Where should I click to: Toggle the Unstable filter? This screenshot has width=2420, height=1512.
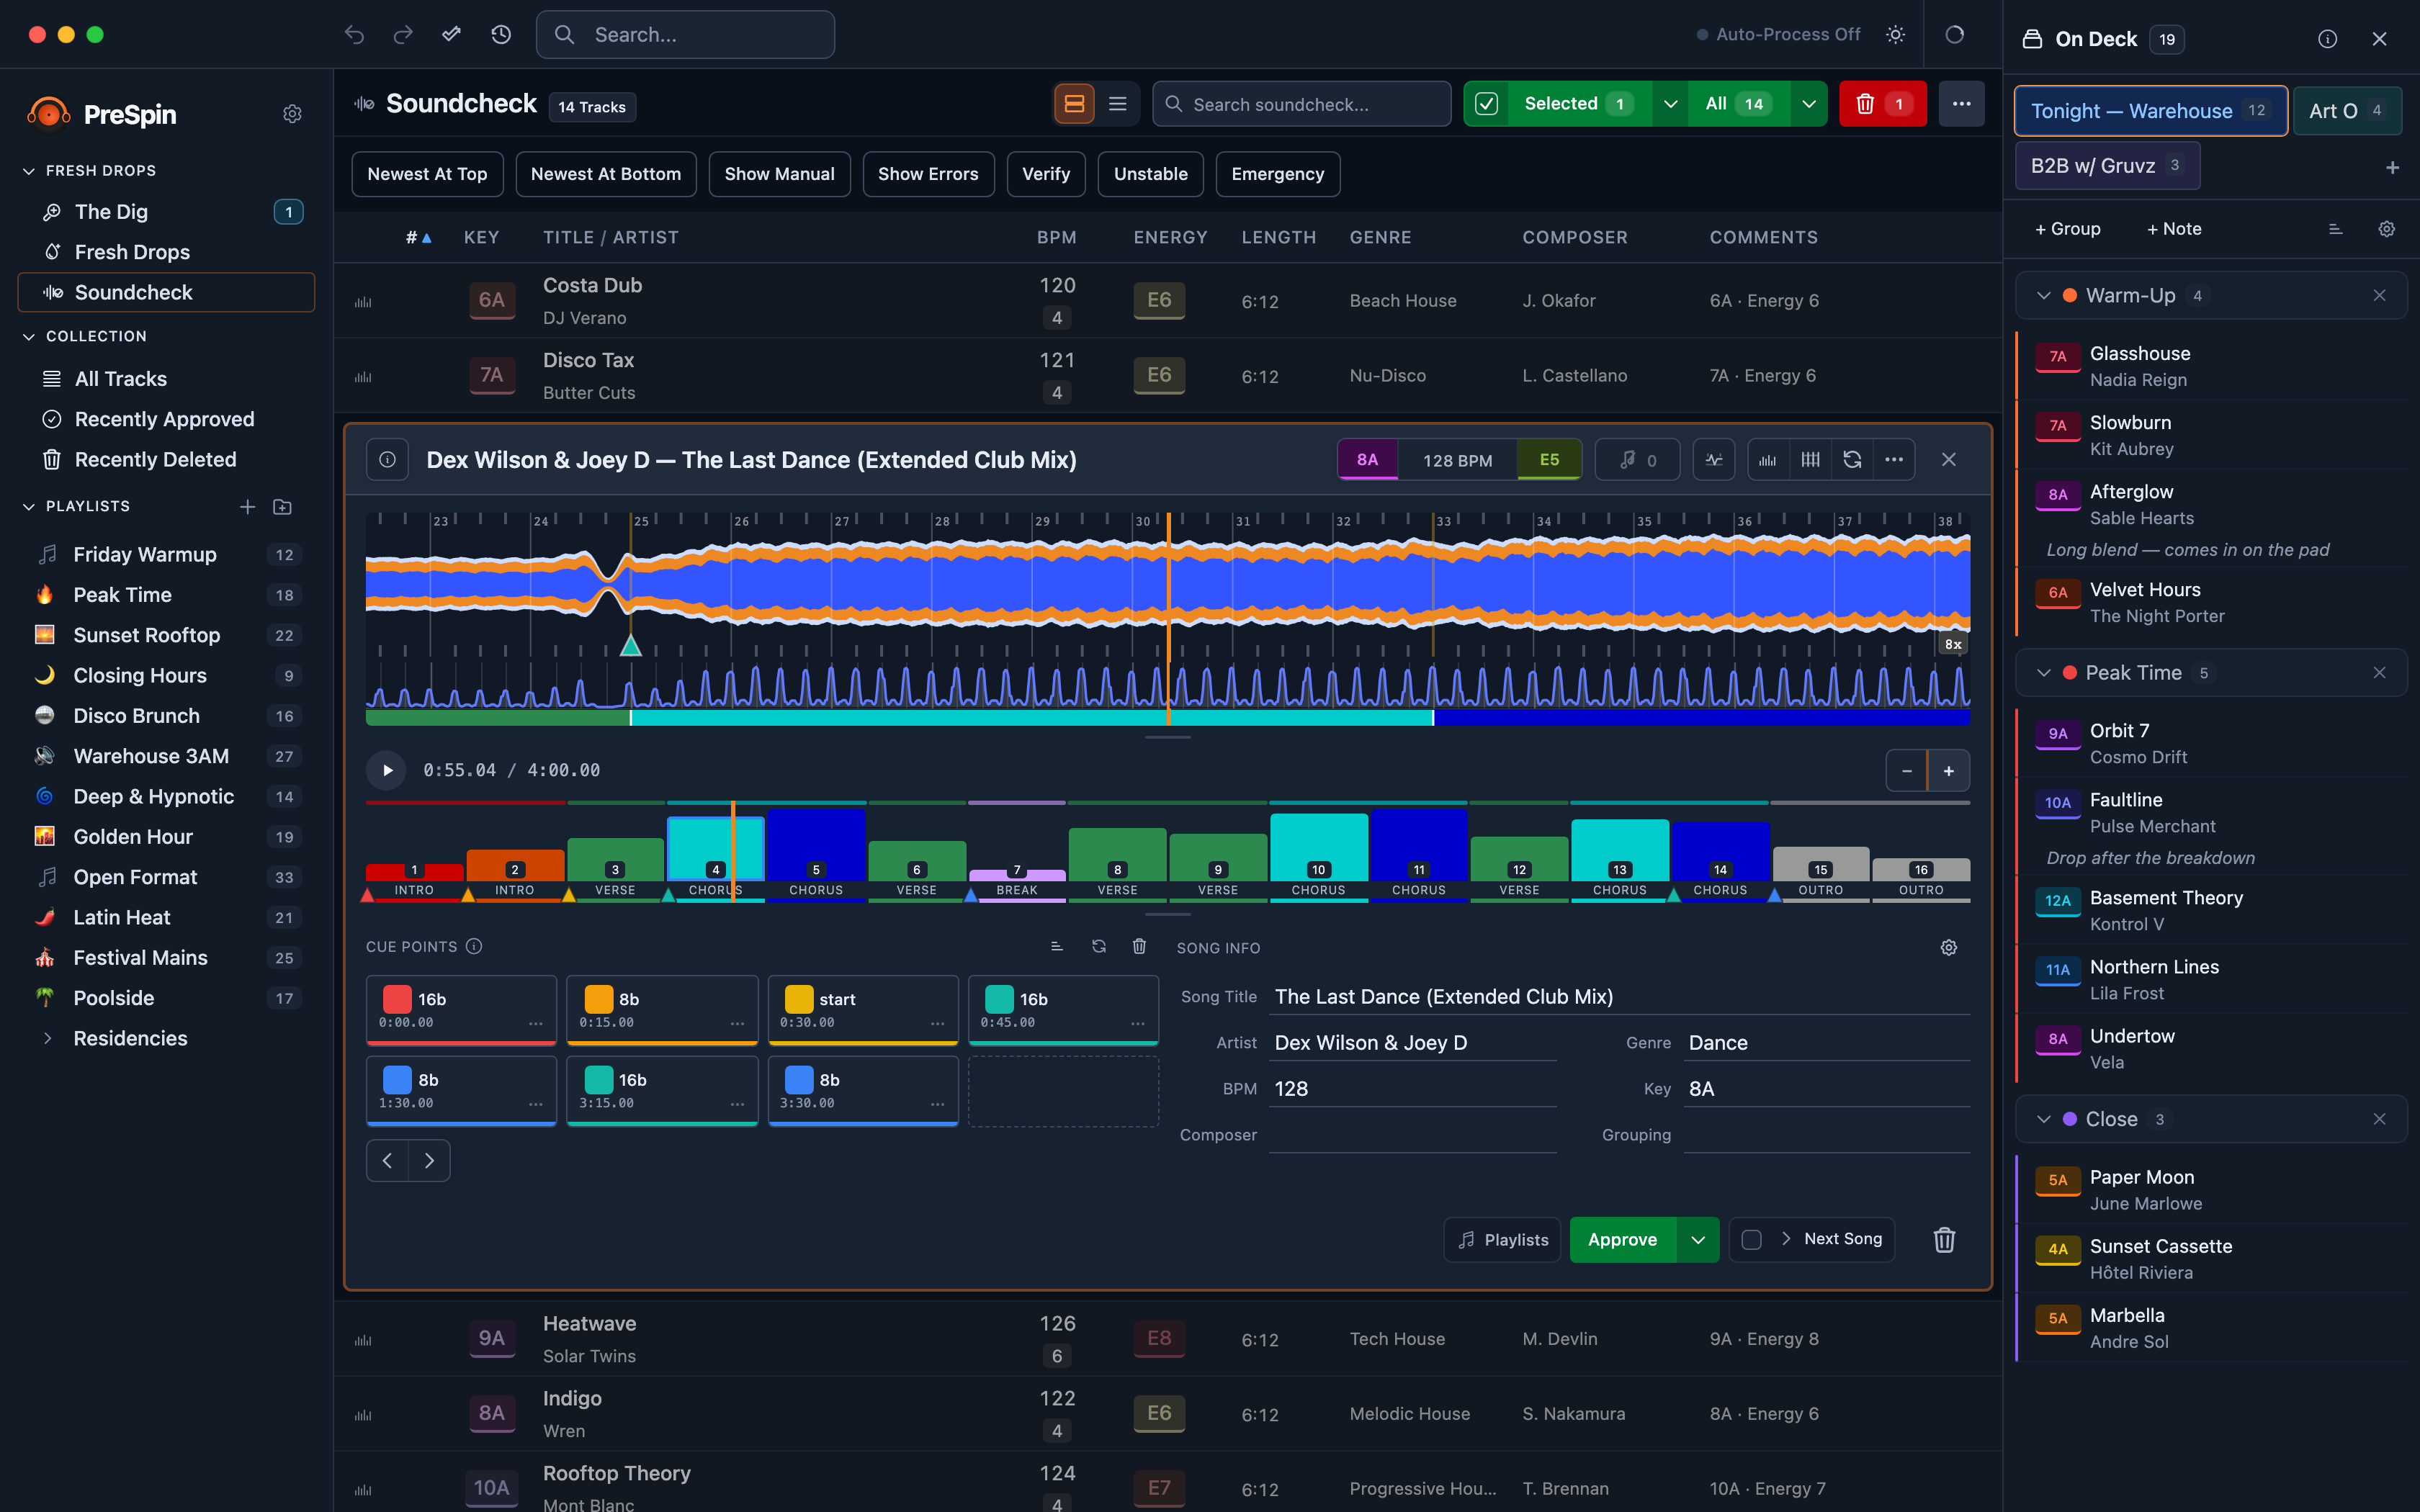(1151, 174)
